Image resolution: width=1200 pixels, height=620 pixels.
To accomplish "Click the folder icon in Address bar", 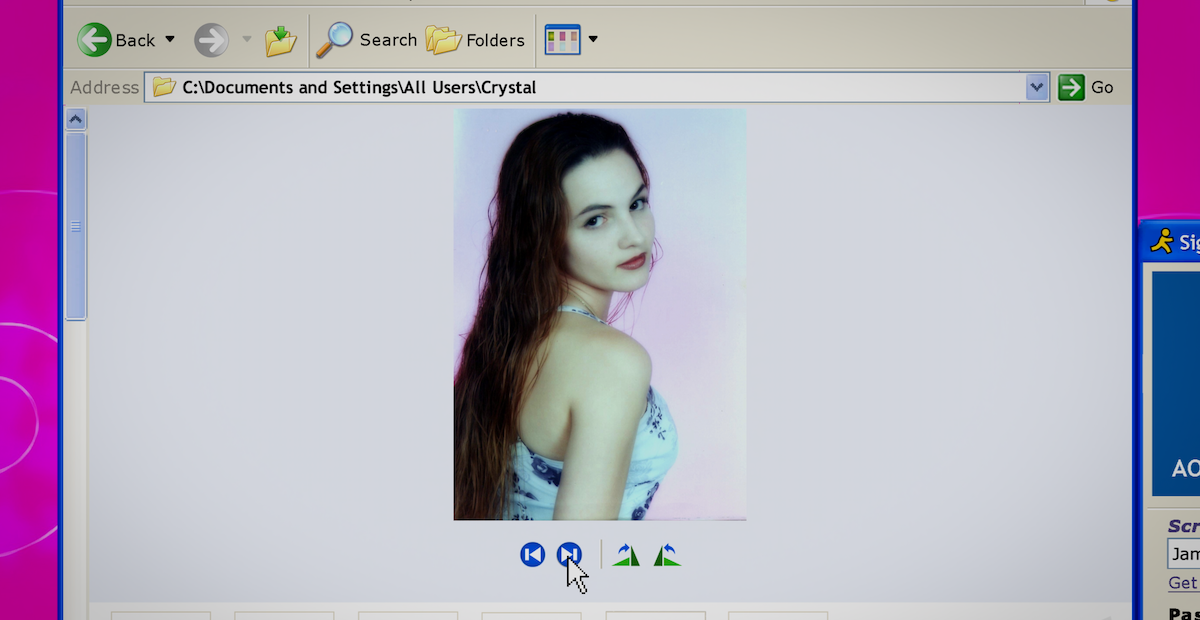I will [164, 87].
